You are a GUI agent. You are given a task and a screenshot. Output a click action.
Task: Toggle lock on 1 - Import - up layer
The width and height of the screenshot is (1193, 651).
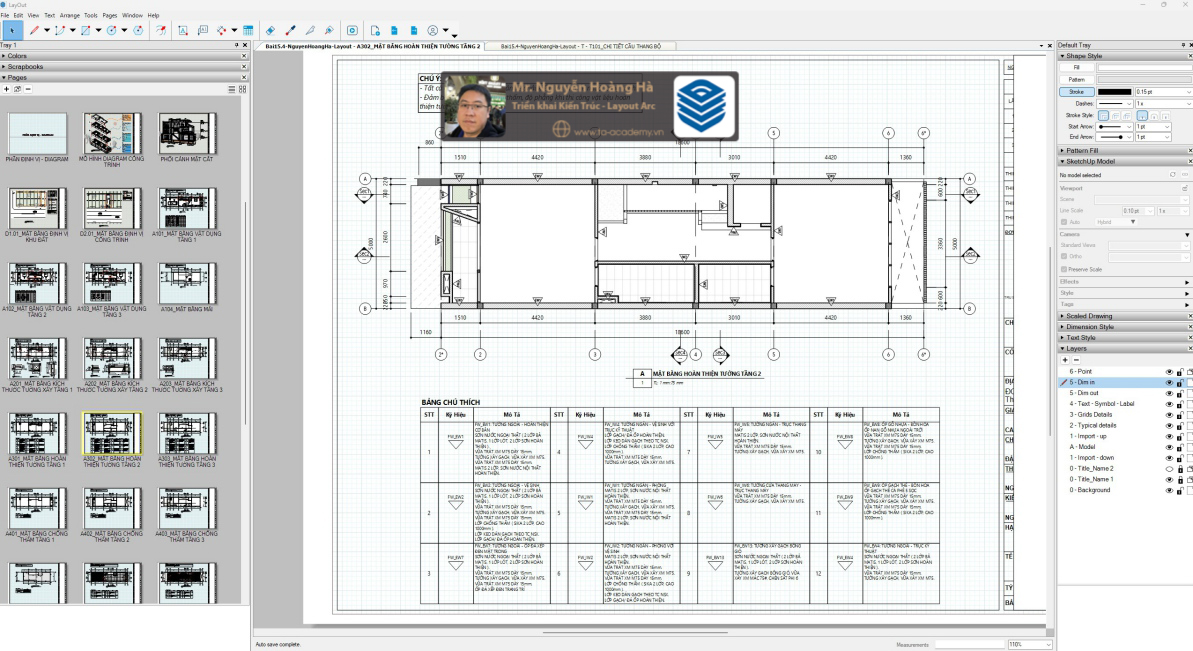(x=1180, y=437)
